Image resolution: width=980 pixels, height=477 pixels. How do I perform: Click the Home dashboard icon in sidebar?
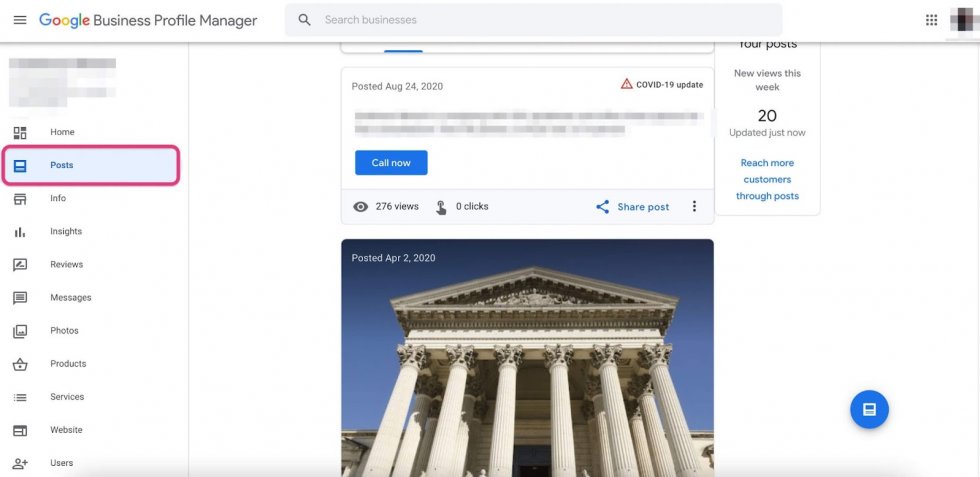coord(20,133)
